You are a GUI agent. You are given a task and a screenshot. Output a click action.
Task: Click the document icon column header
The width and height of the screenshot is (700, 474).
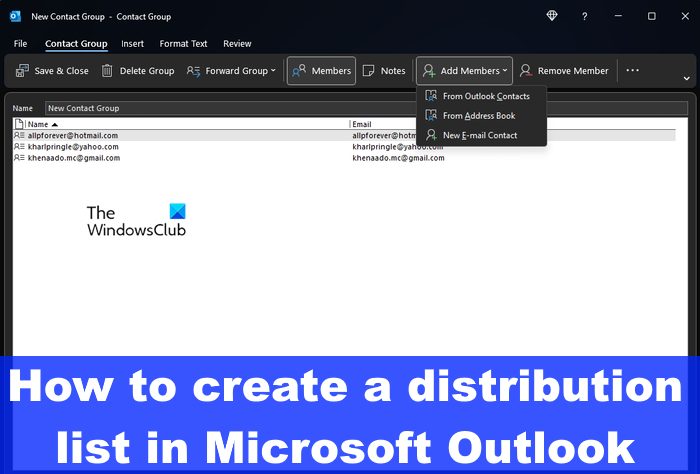pyautogui.click(x=19, y=124)
